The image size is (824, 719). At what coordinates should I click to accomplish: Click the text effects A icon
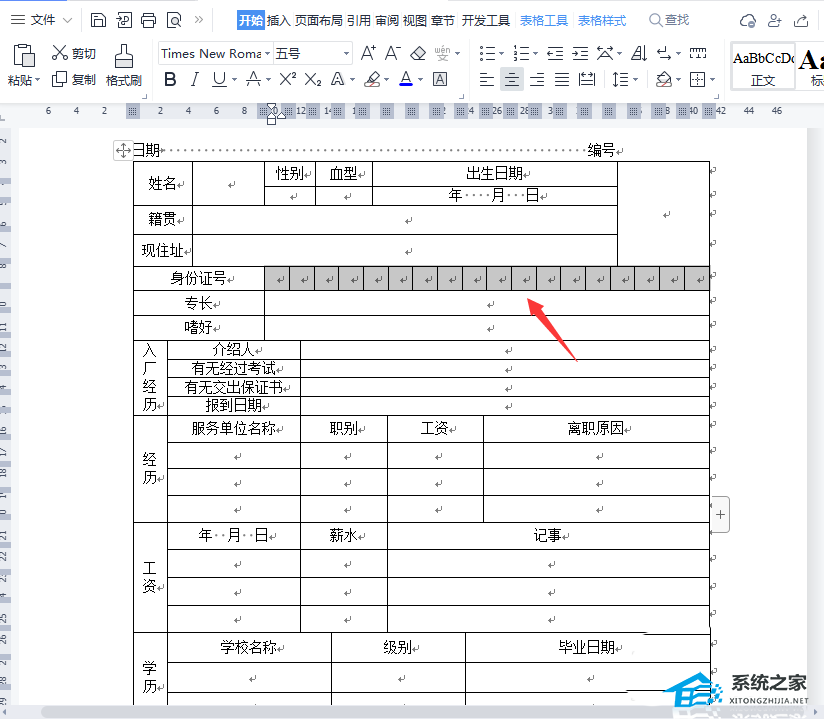click(338, 79)
